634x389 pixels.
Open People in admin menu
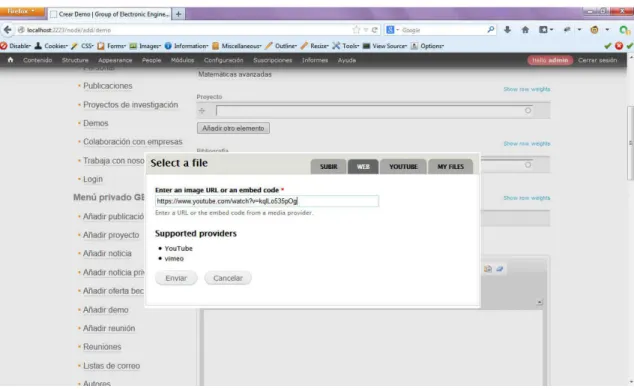coord(151,60)
